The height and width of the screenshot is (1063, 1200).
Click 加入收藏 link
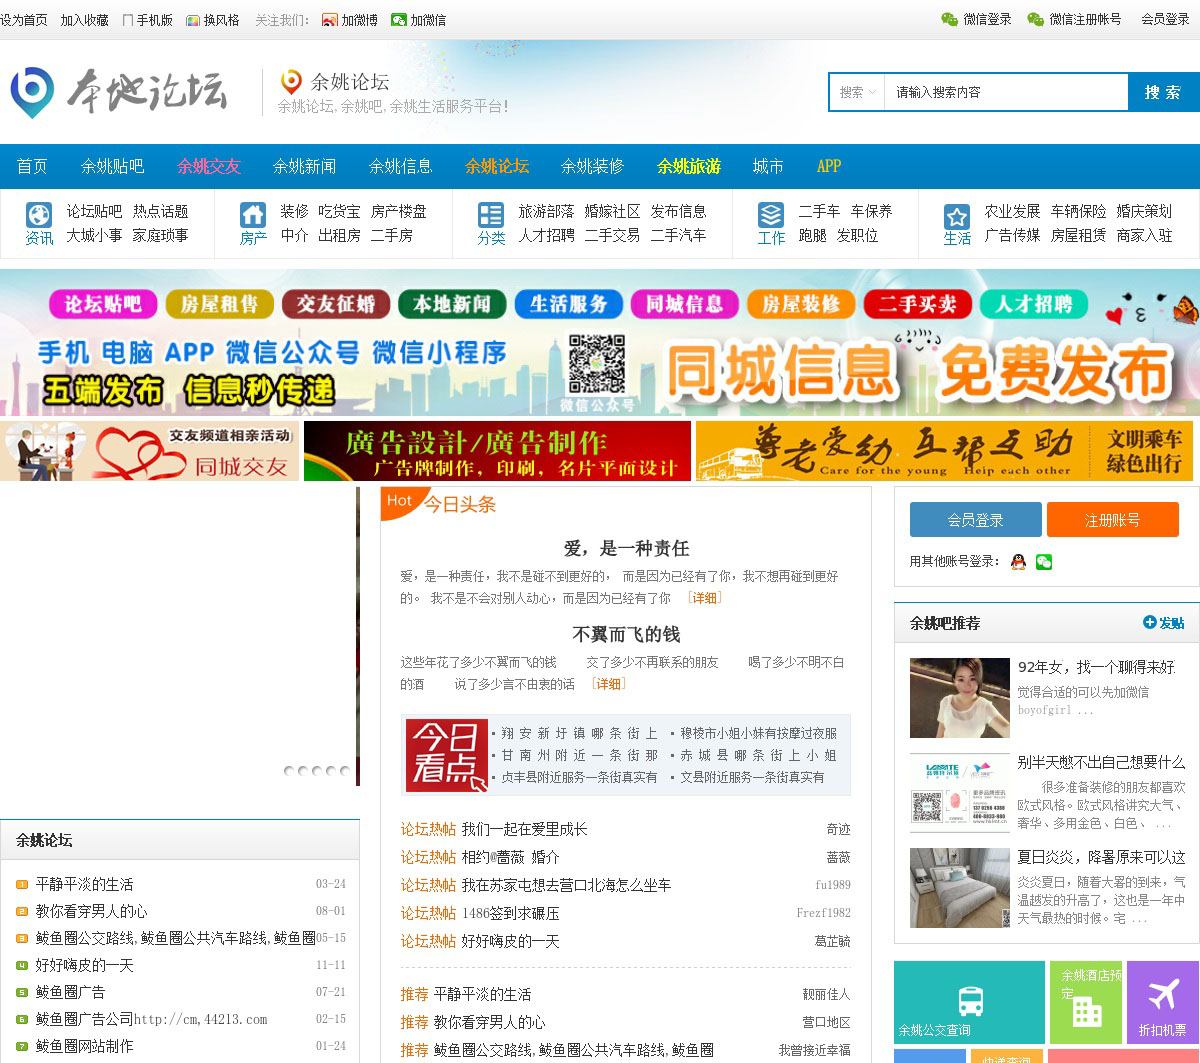84,20
